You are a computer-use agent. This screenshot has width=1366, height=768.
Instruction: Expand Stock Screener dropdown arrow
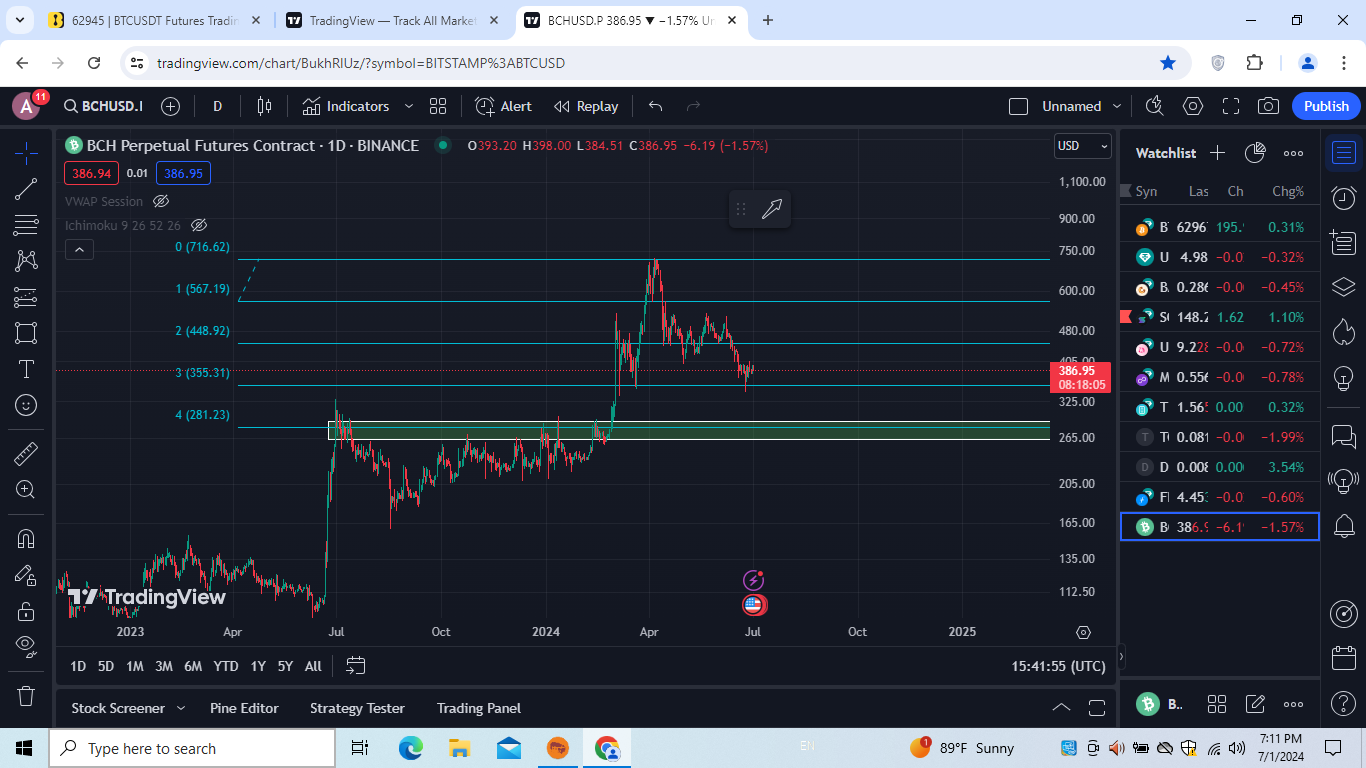click(x=181, y=708)
